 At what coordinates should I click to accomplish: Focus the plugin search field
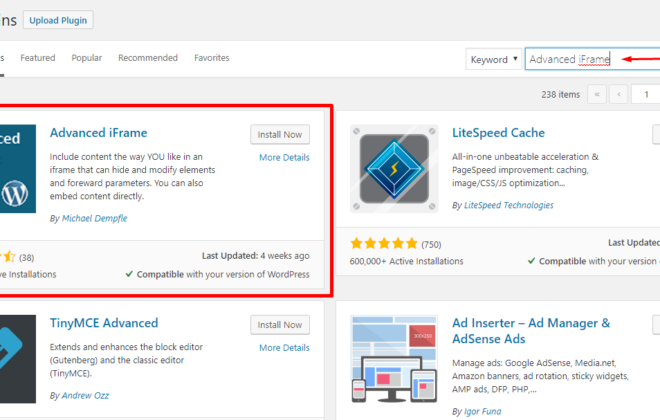tap(593, 59)
